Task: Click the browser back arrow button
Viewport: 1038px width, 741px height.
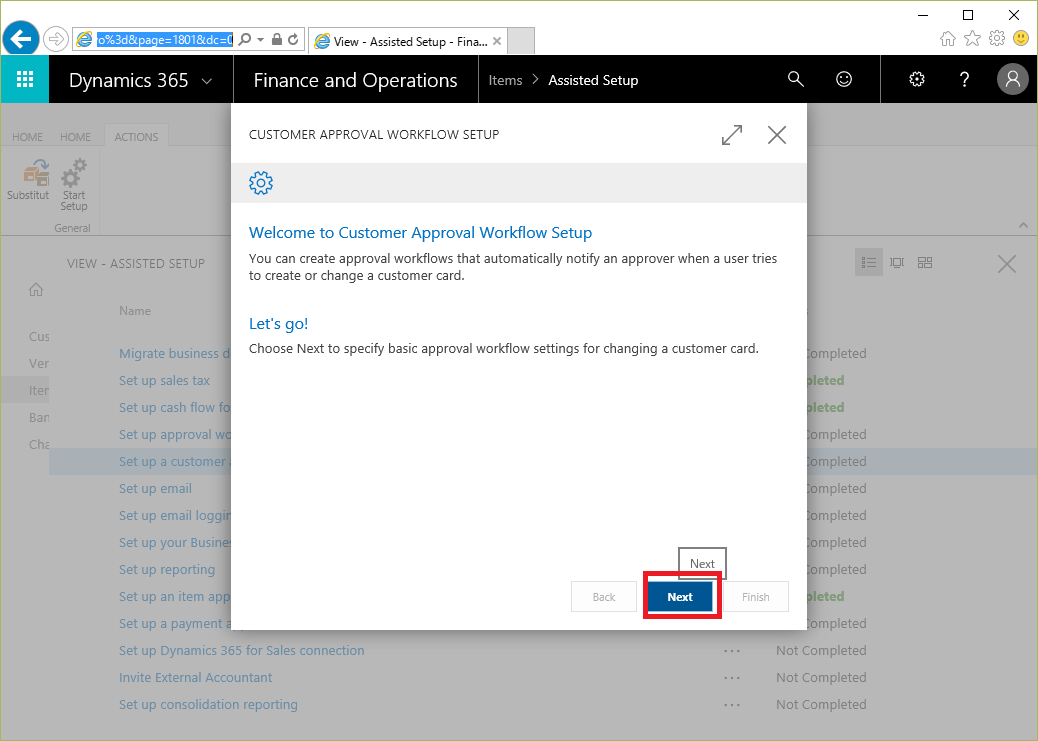Action: point(21,40)
